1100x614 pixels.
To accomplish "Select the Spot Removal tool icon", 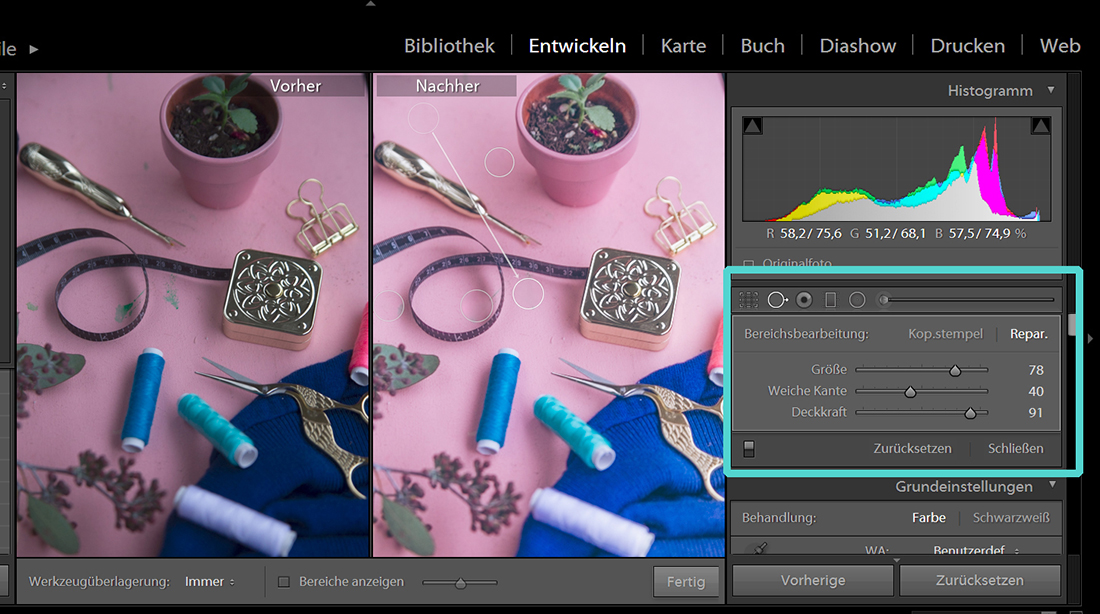I will pos(777,299).
